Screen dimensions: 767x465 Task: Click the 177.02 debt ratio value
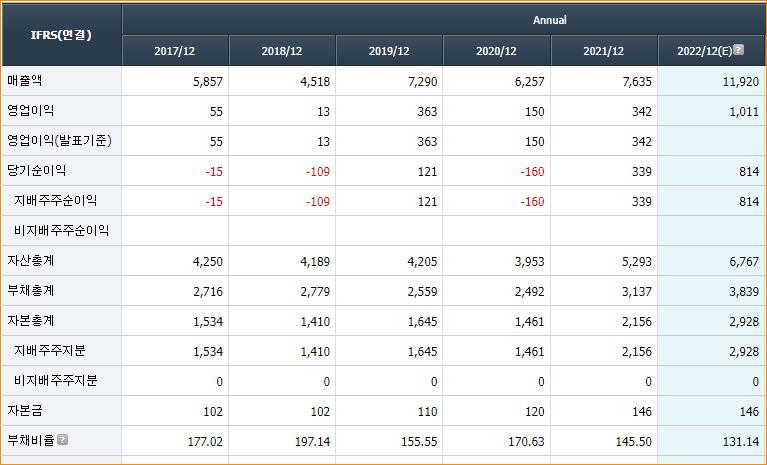coord(205,442)
